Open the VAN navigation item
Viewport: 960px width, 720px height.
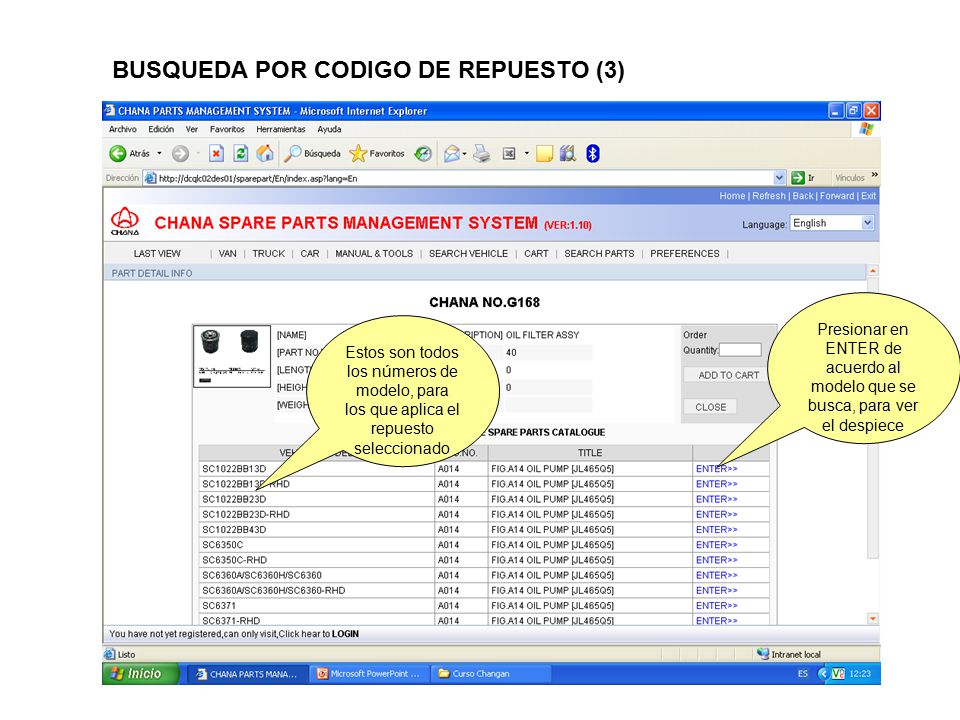[227, 253]
